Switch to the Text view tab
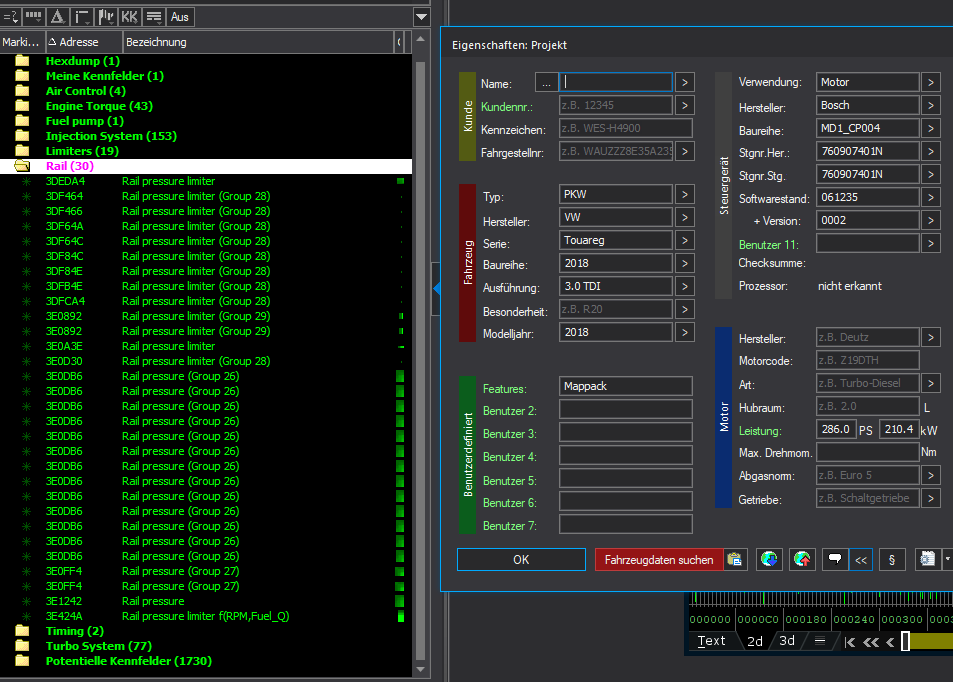Screen dimensions: 953x682 (712, 641)
